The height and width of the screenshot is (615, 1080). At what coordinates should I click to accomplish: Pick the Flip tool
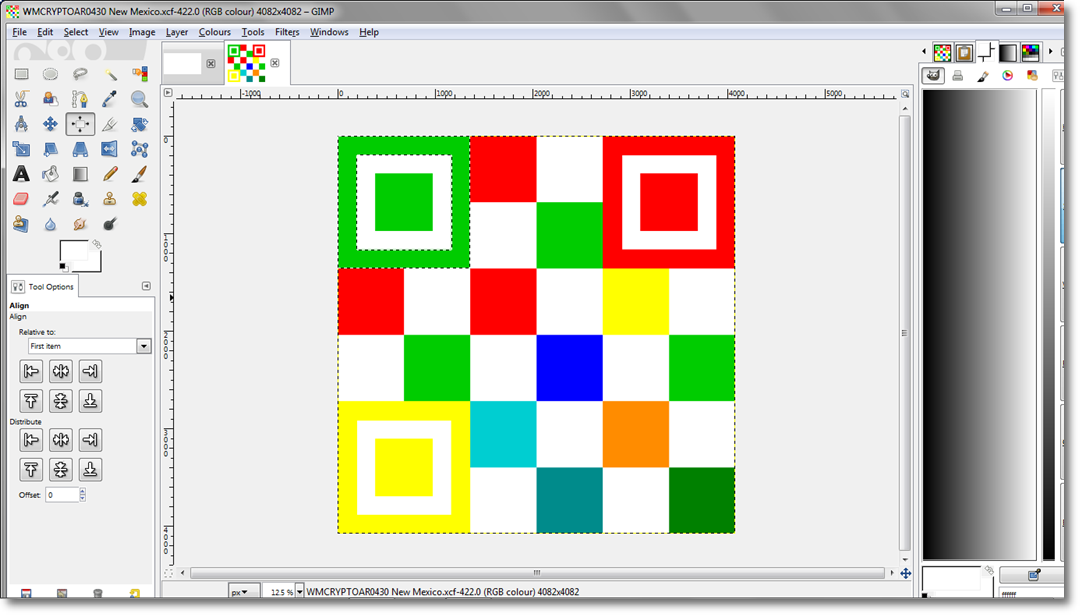[x=110, y=149]
